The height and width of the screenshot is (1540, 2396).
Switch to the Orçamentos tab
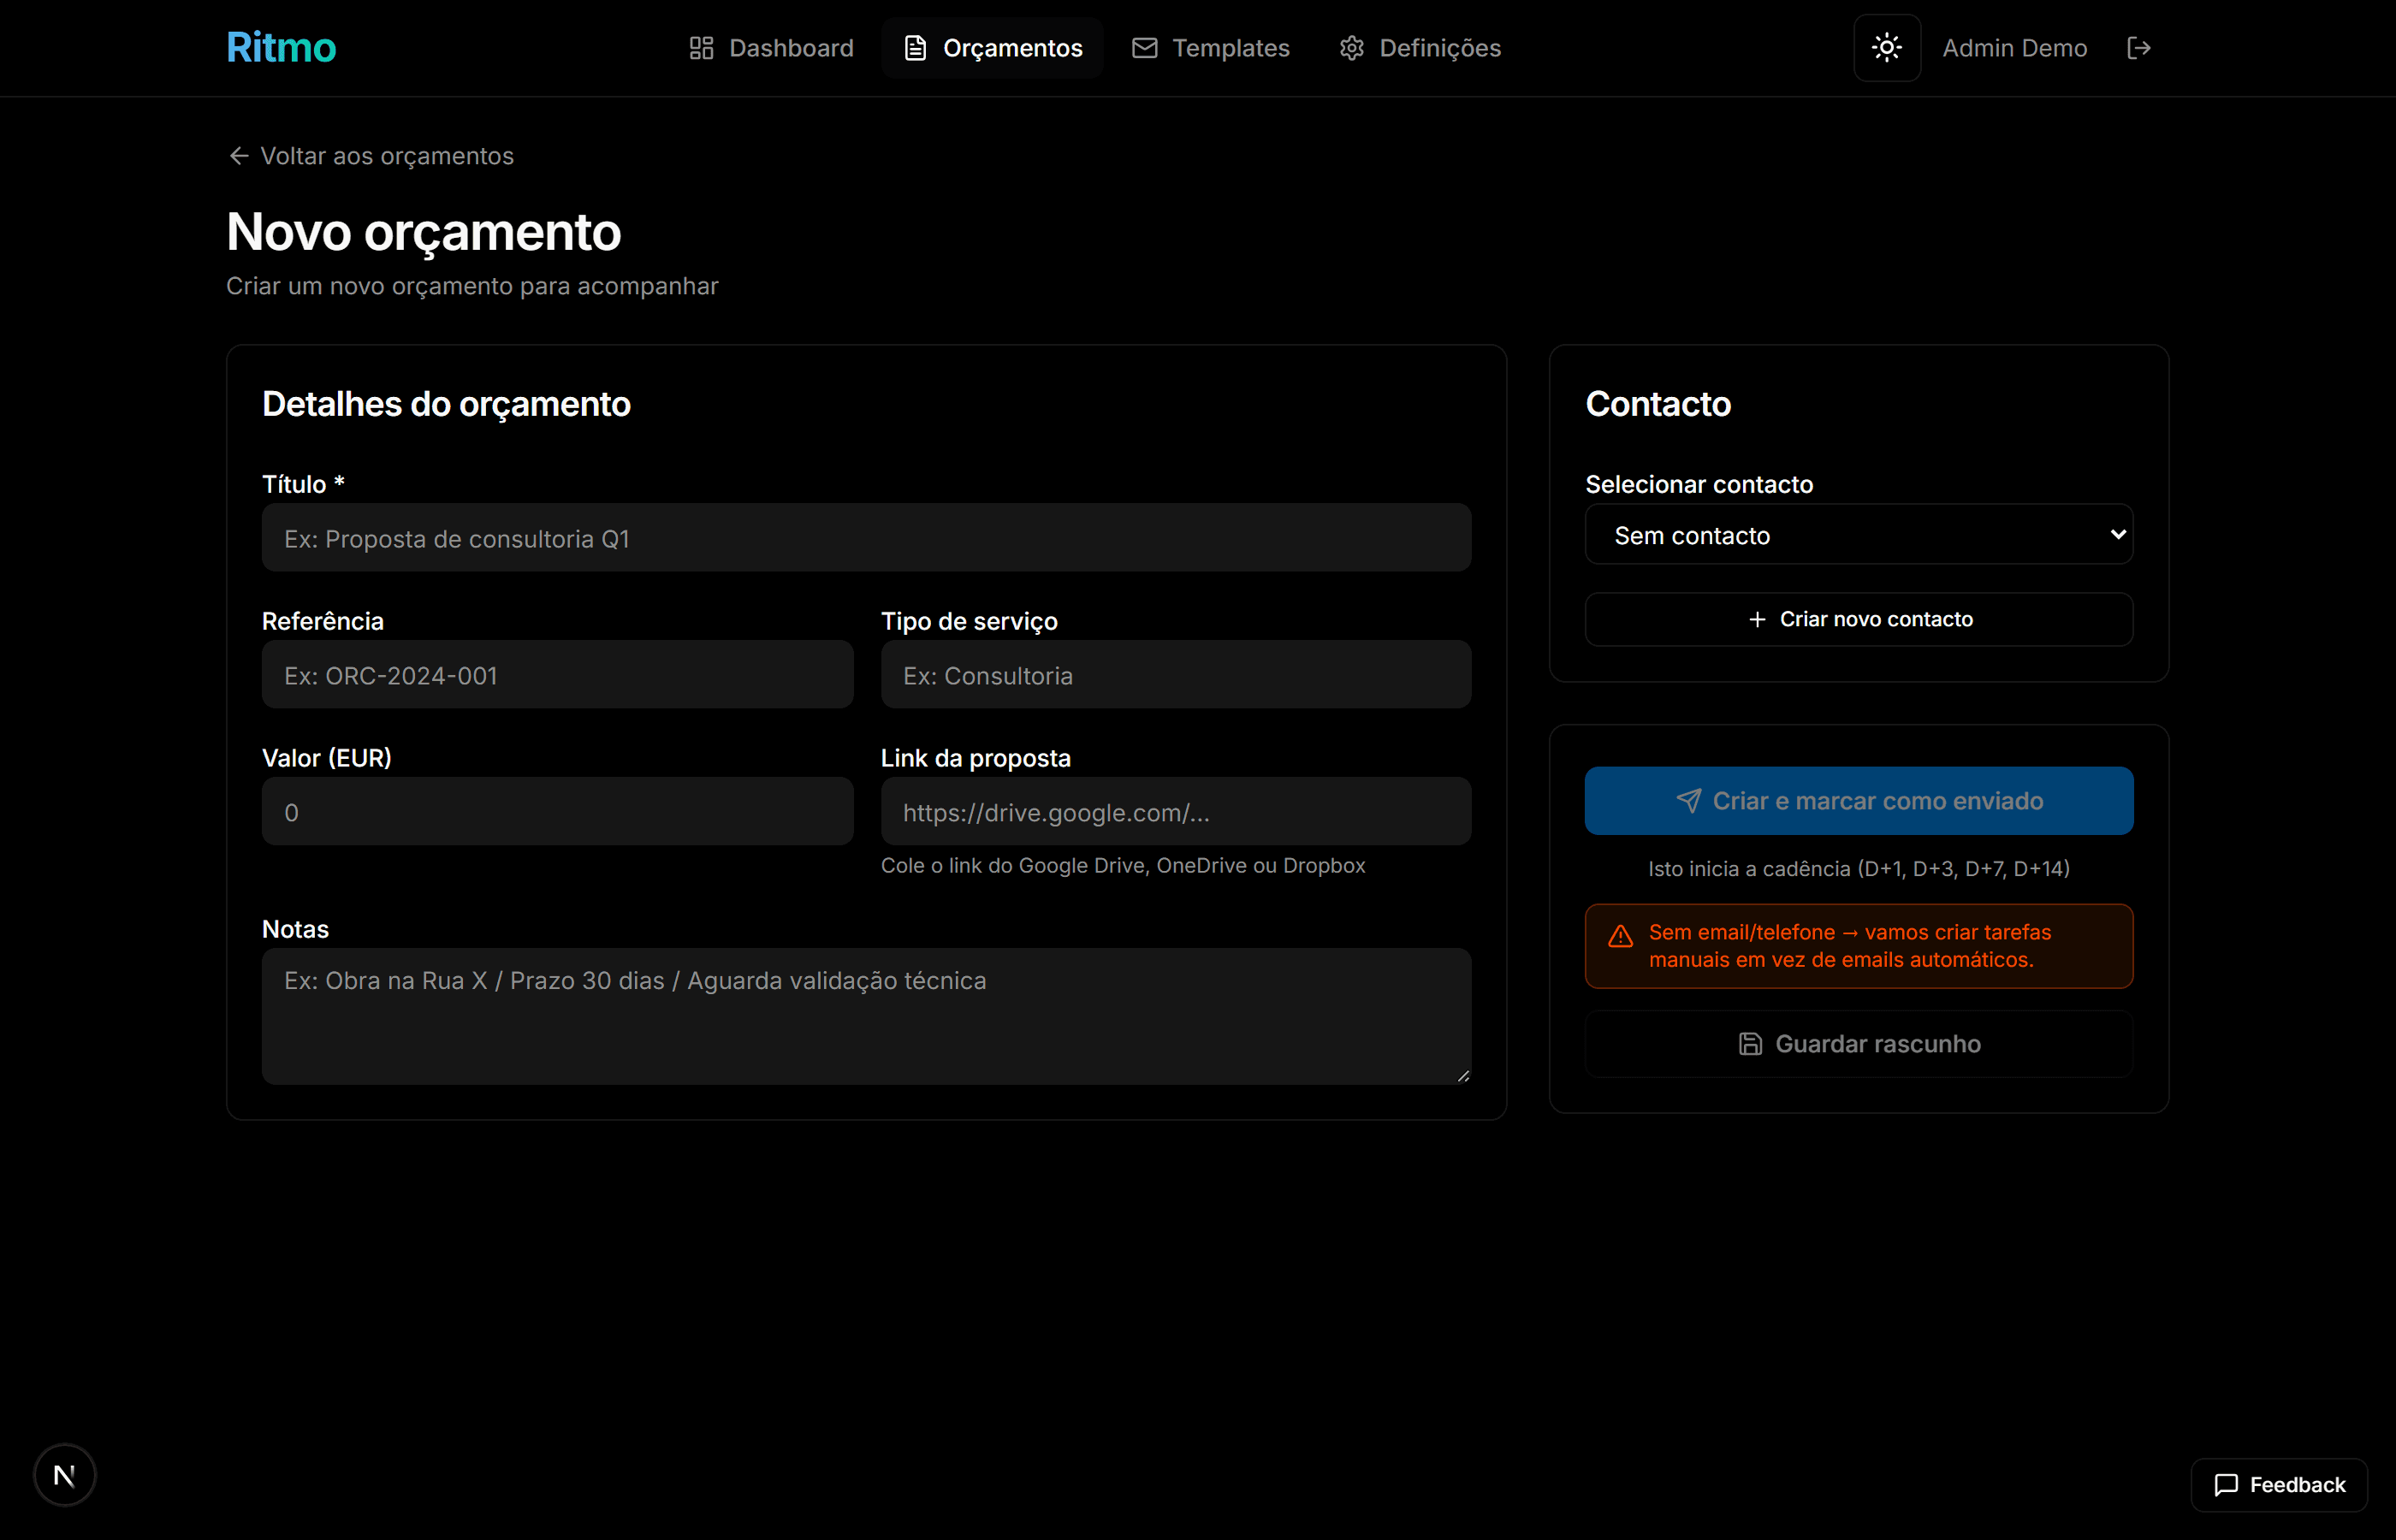pos(992,48)
